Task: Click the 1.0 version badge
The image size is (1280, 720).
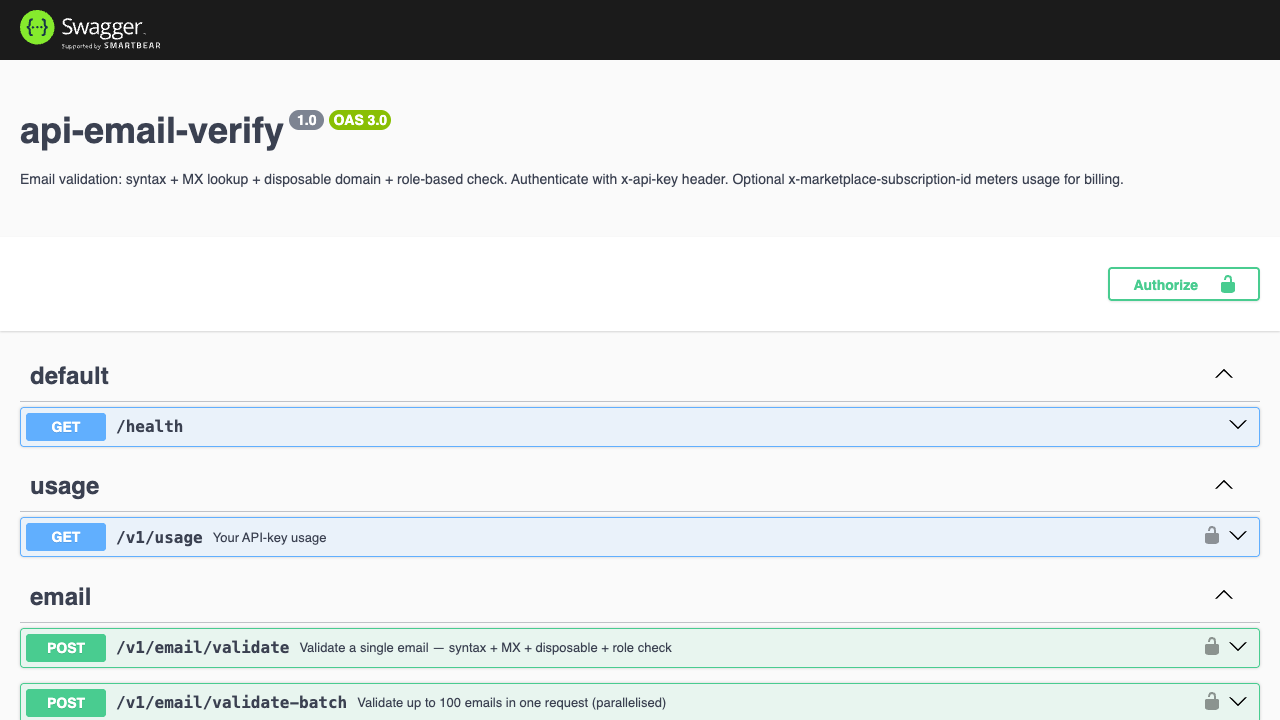Action: [x=306, y=120]
